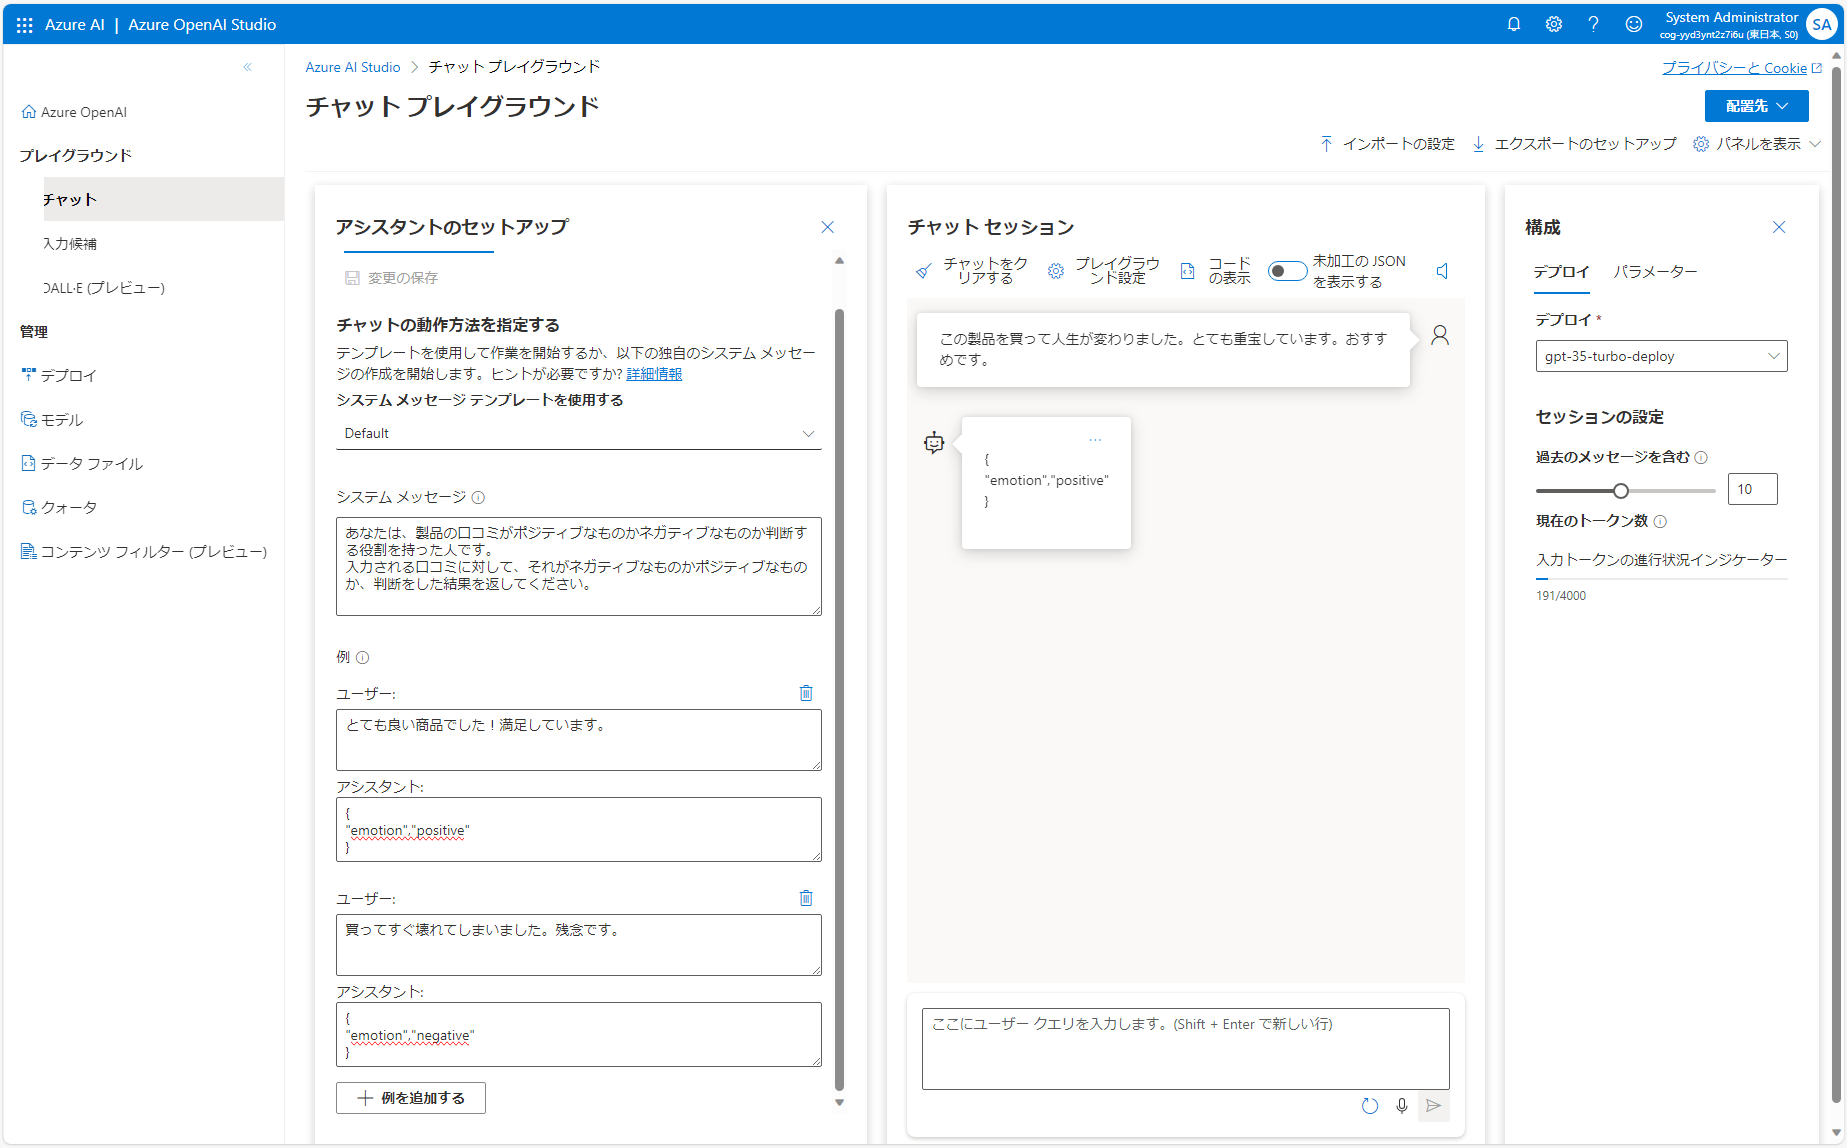
Task: Open playground settings gear icon
Action: click(1056, 271)
